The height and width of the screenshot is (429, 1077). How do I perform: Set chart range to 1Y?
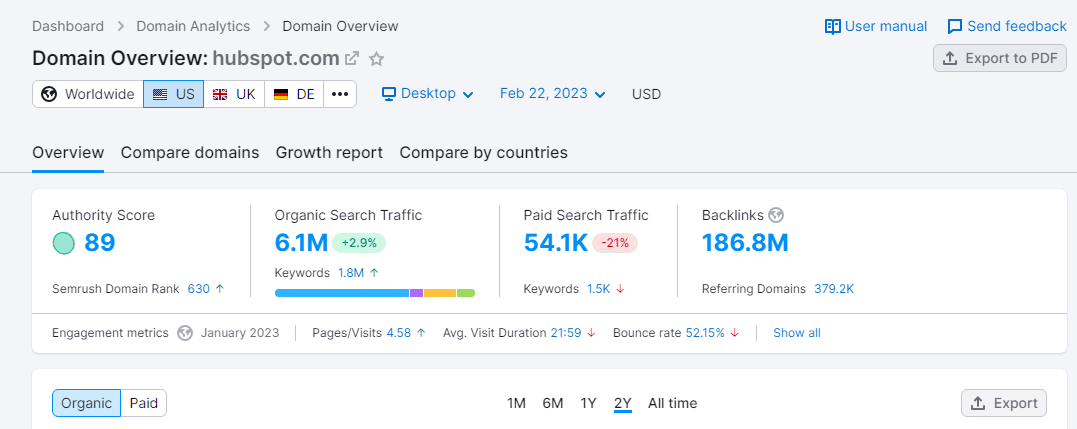(589, 403)
